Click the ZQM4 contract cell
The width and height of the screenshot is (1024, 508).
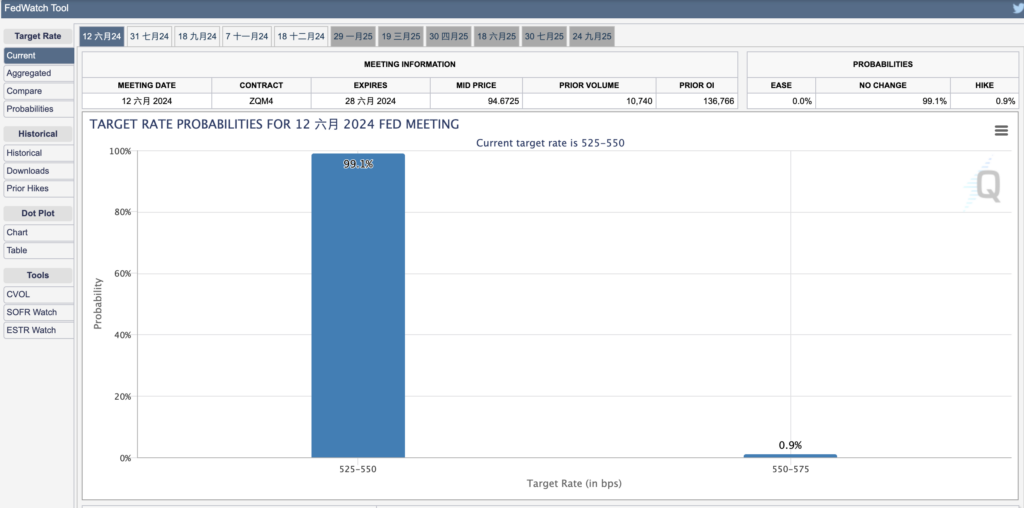pyautogui.click(x=261, y=101)
